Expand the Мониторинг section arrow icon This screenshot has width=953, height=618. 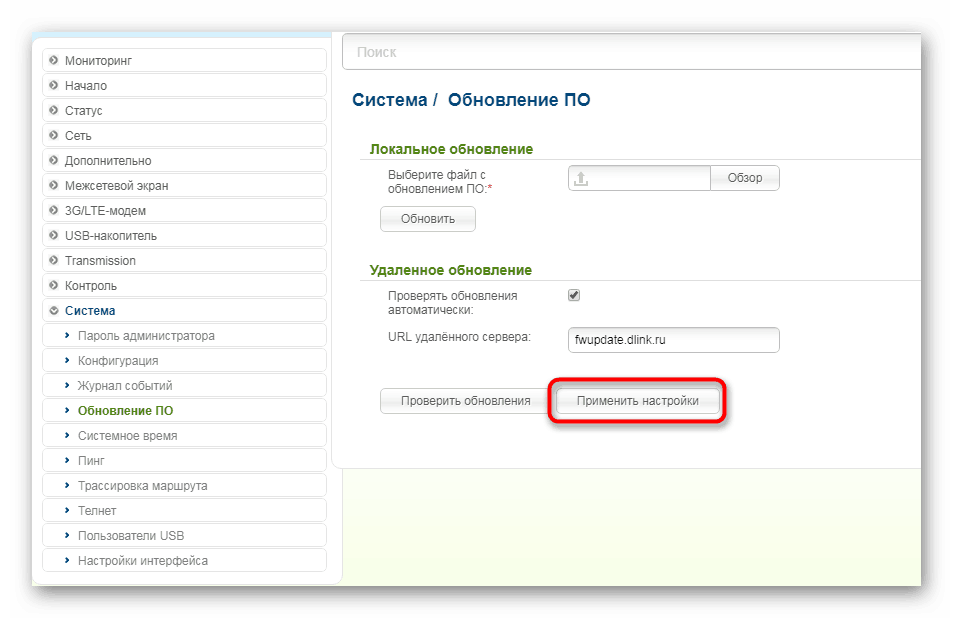(53, 60)
